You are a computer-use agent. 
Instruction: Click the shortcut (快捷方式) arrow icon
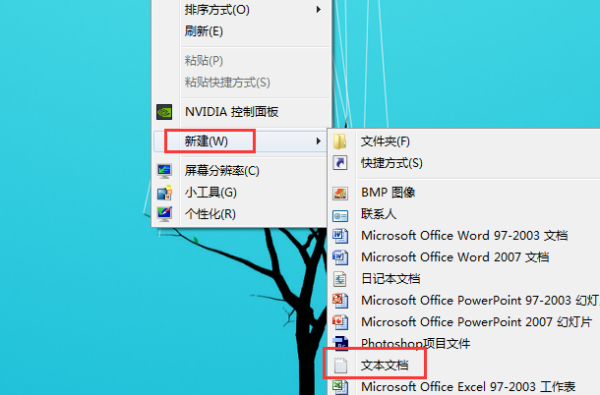(340, 163)
